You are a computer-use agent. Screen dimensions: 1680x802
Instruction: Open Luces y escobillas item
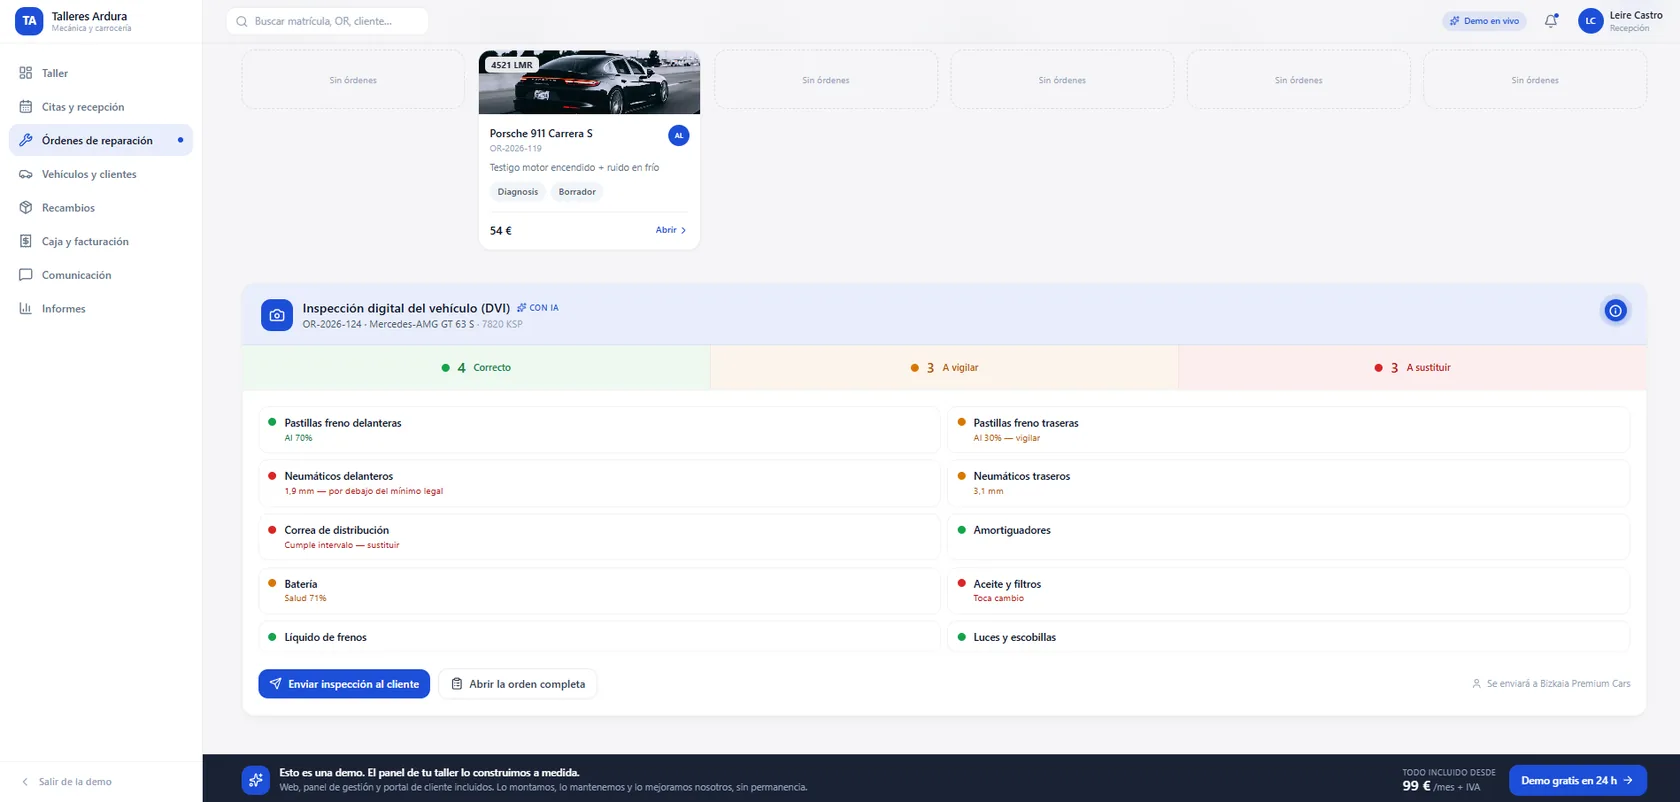click(1288, 637)
